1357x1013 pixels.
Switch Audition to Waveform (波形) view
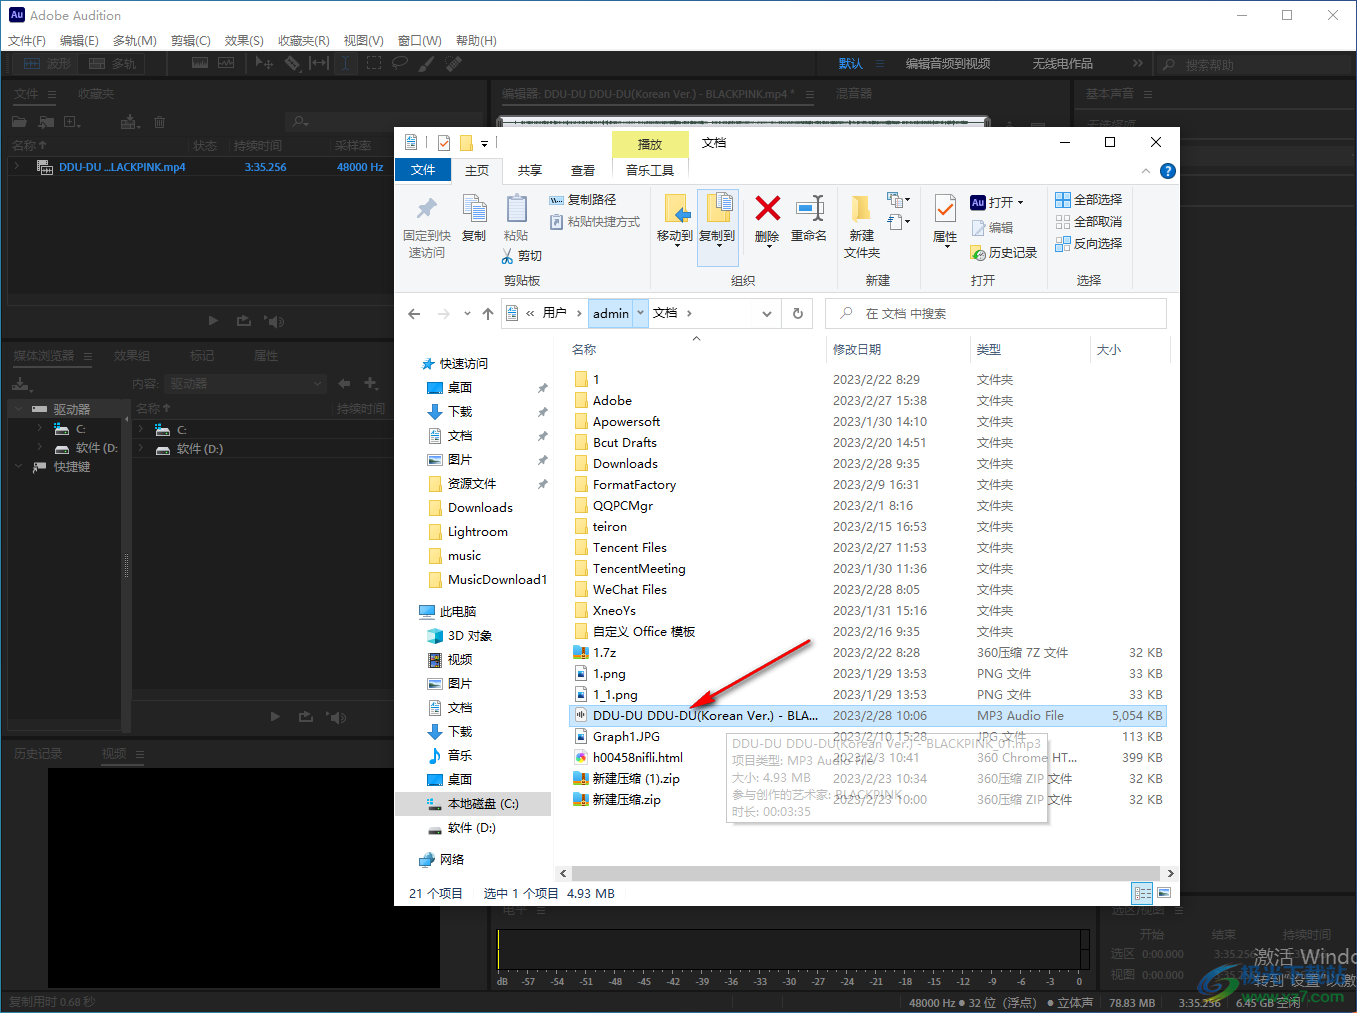pos(47,63)
